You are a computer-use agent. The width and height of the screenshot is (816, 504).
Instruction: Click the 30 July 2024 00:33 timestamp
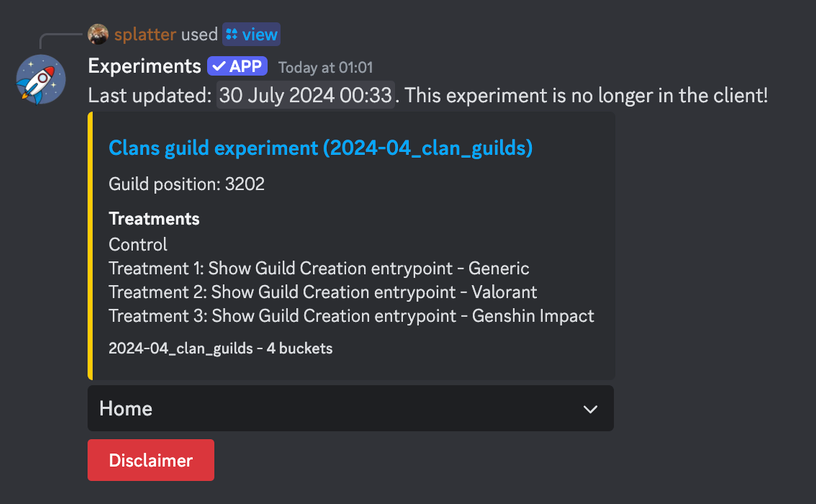pos(305,95)
